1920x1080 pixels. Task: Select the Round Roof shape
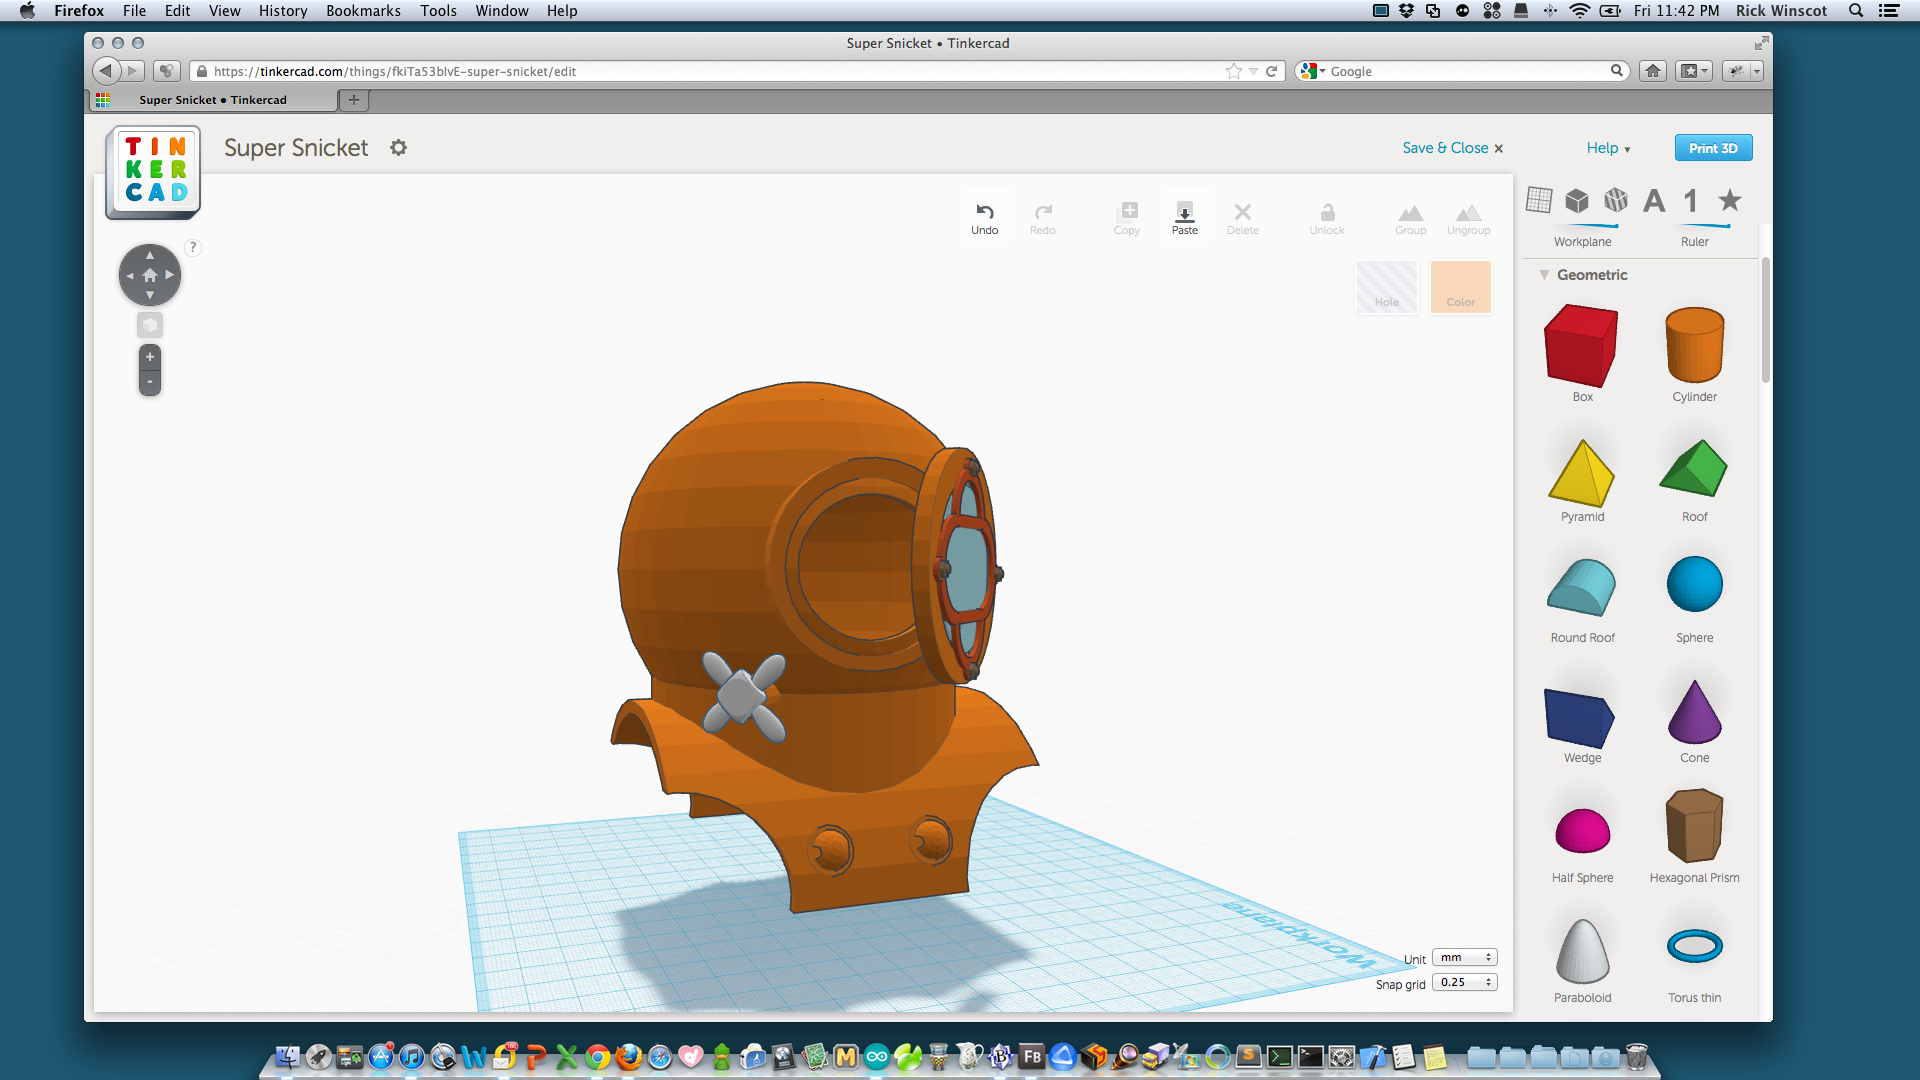[1582, 587]
